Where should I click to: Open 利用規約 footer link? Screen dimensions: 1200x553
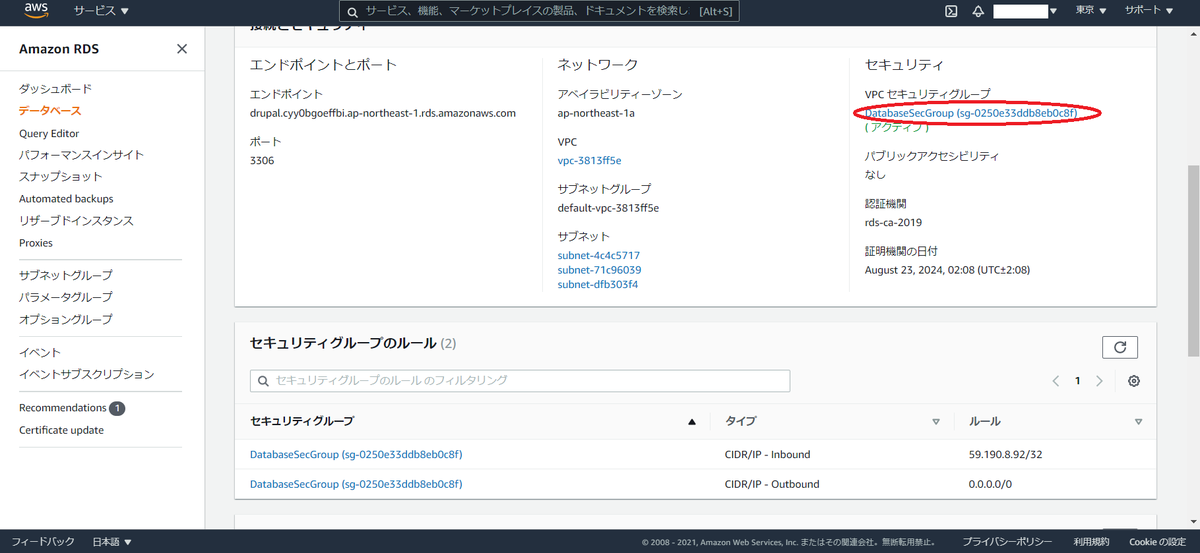(1093, 541)
